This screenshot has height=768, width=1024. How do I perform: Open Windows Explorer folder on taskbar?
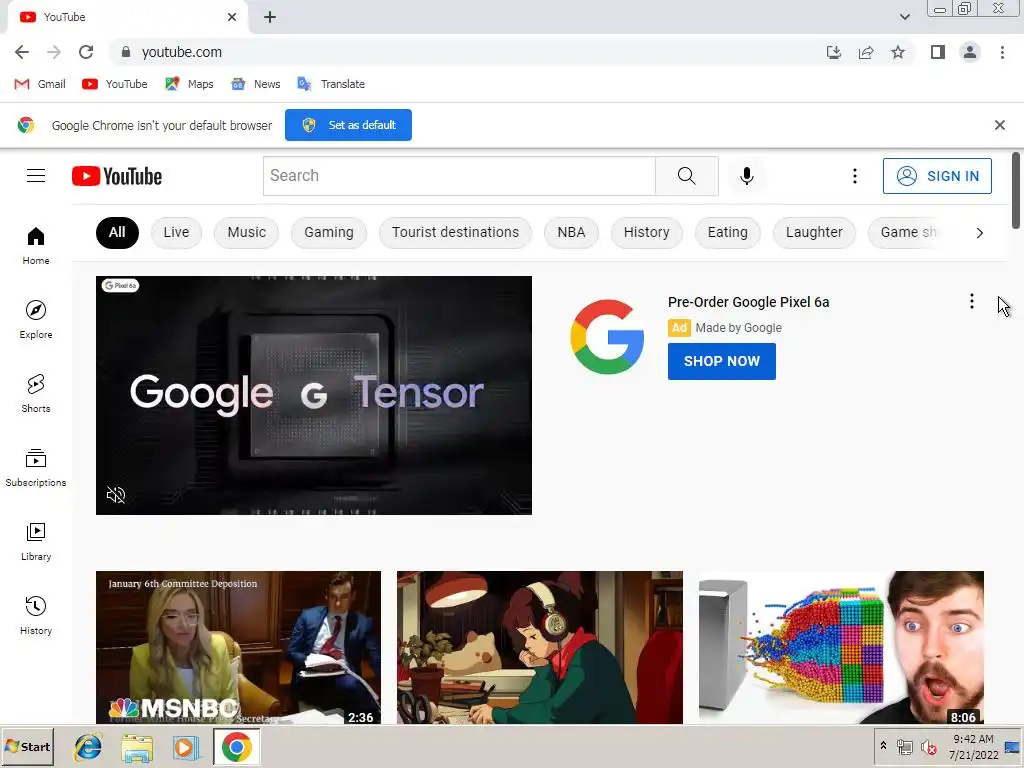137,748
